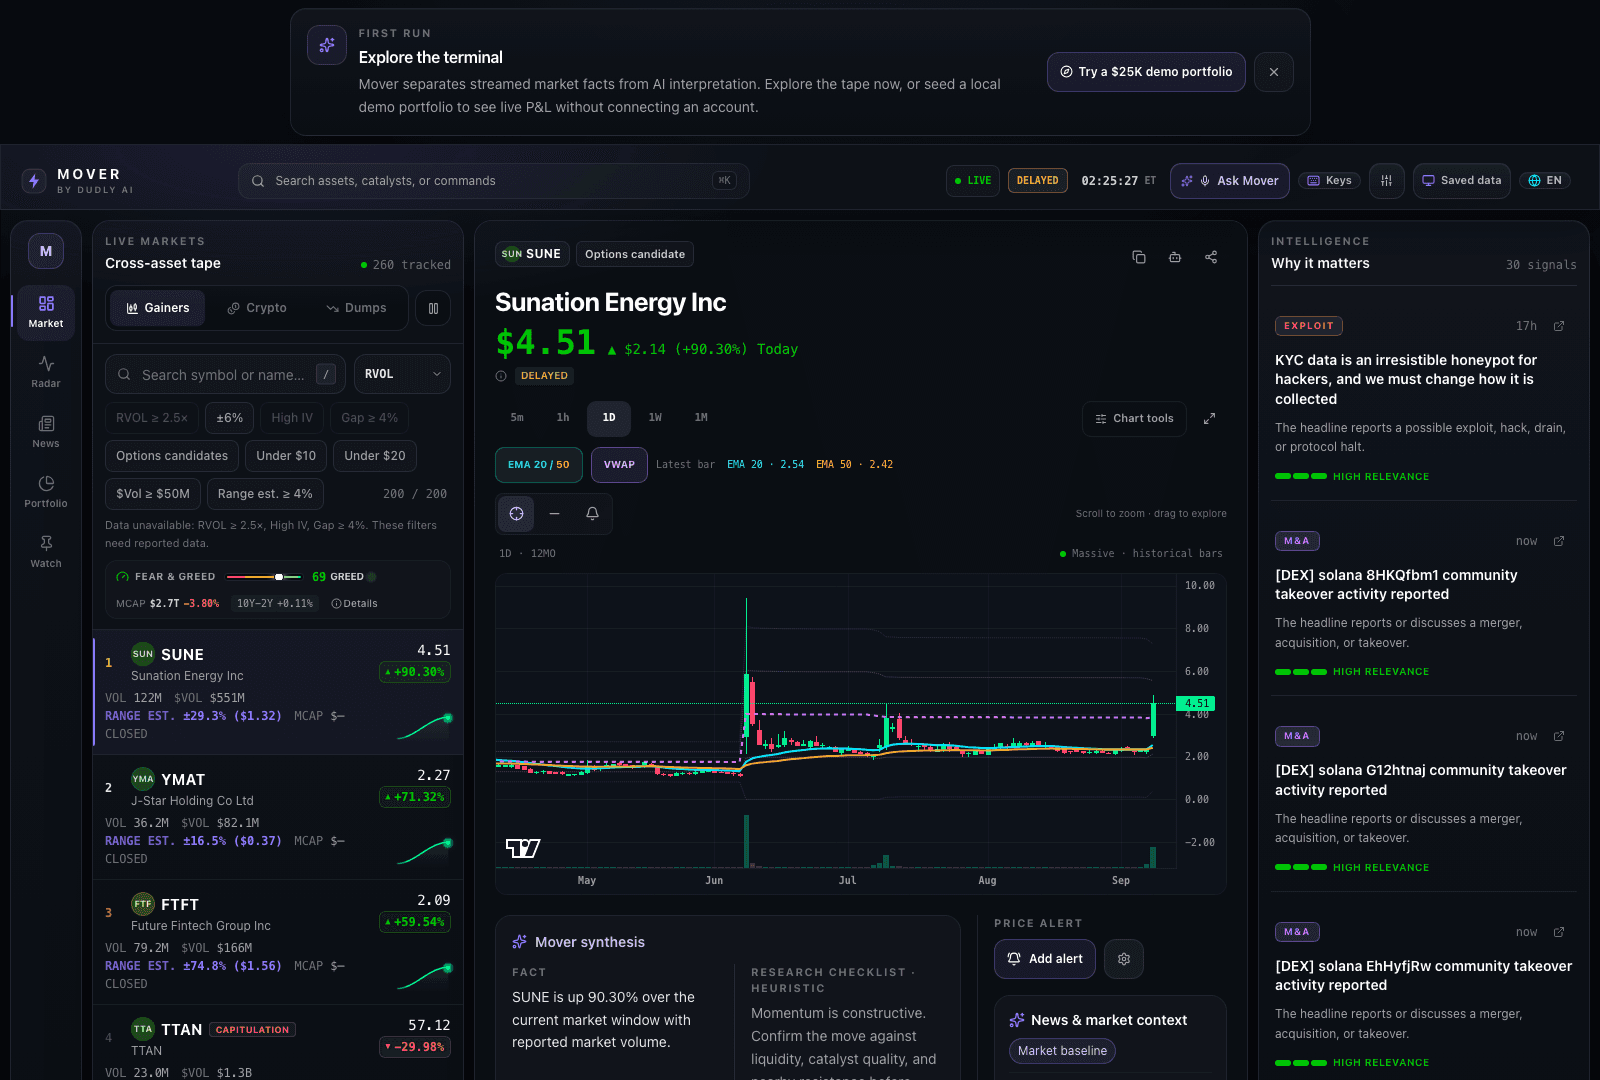Toggle the RVOL ≥ 2.5× filter
Screen dimensions: 1600x1080
[152, 418]
